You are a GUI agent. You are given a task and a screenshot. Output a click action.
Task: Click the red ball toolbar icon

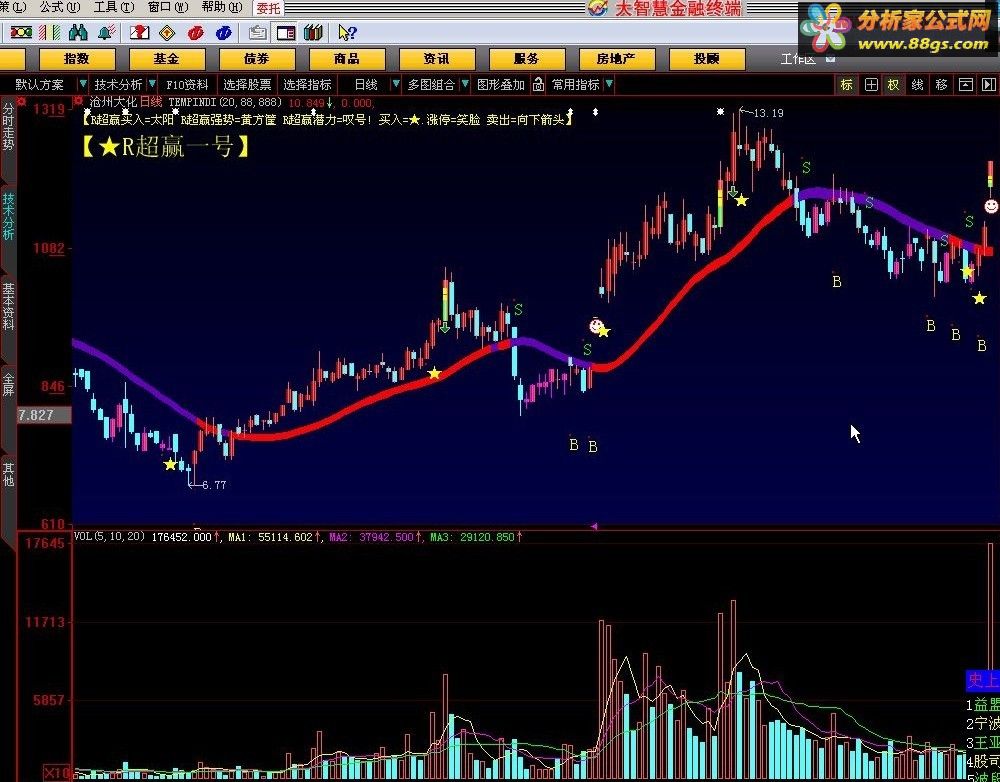195,32
